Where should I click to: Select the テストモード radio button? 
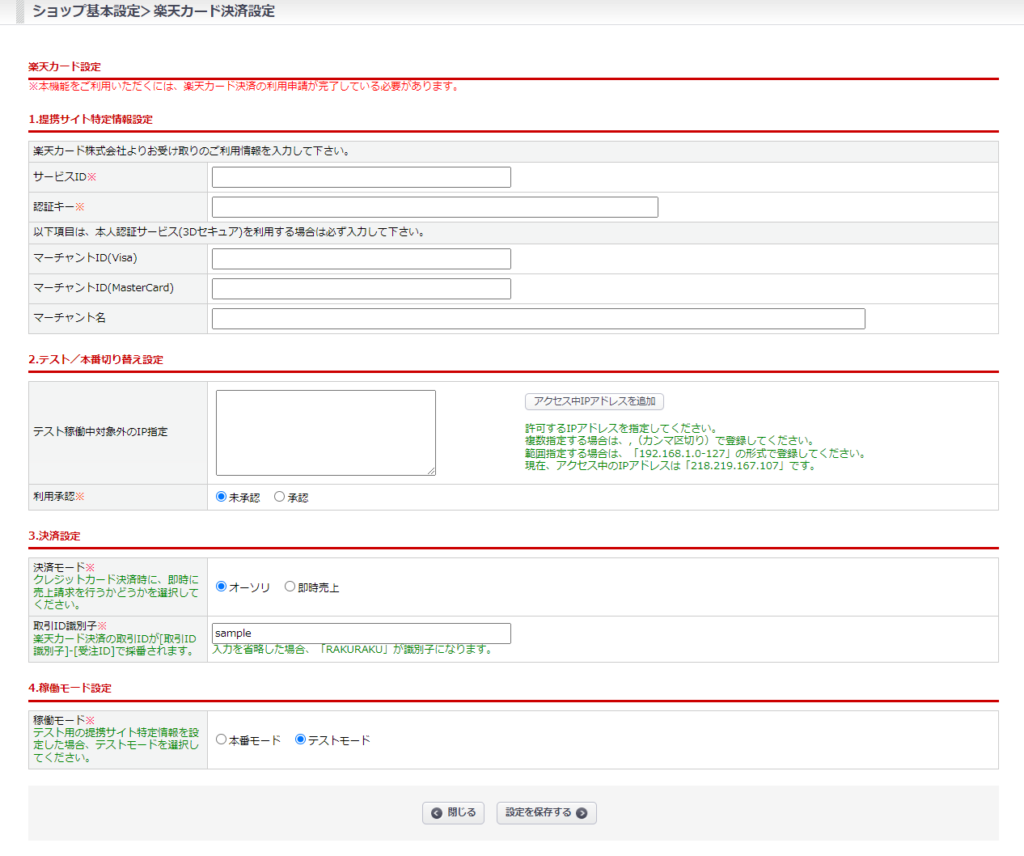(301, 740)
